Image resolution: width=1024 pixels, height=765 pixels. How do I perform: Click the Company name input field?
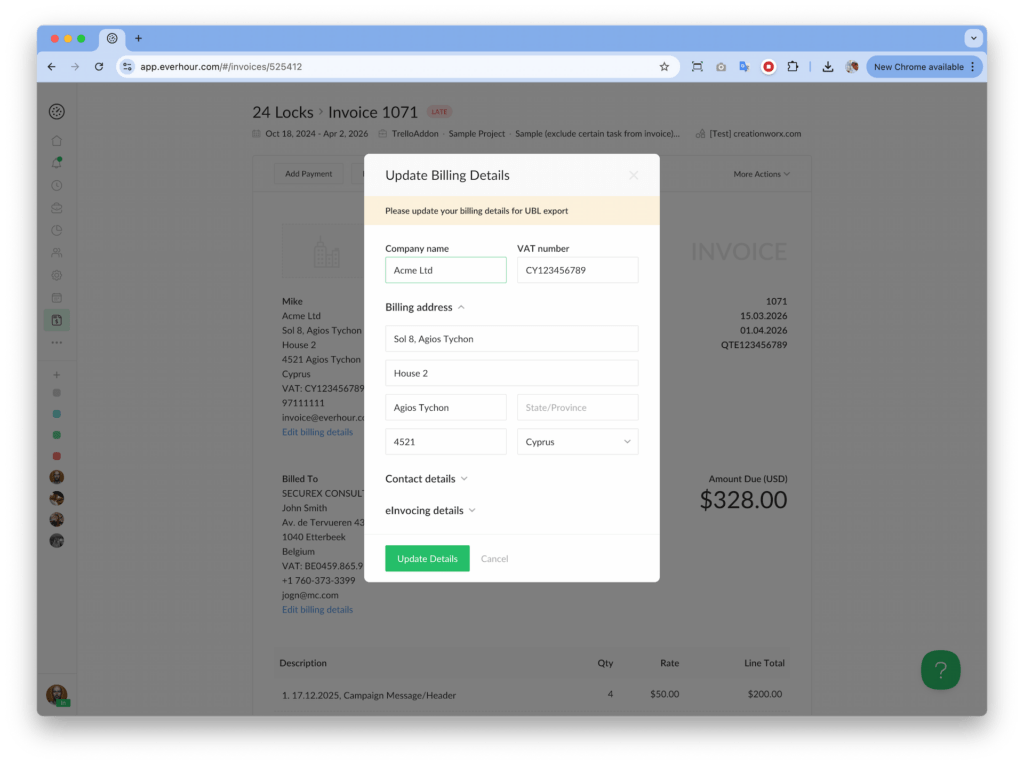point(445,269)
